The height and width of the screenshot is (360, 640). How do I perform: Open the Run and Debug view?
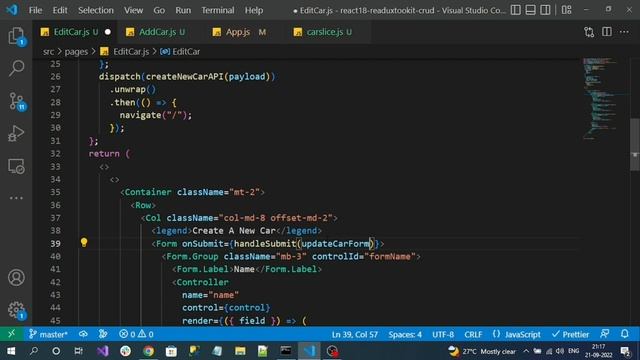pos(16,133)
